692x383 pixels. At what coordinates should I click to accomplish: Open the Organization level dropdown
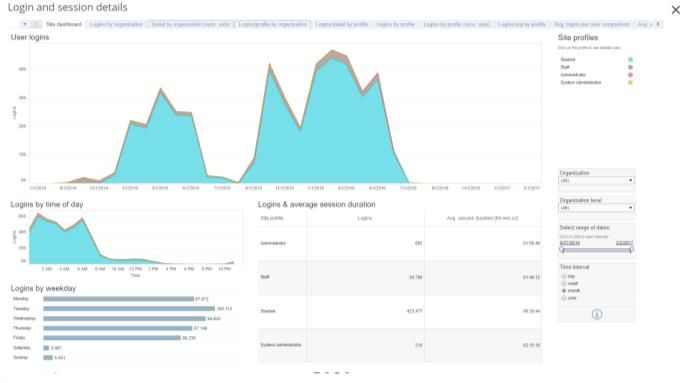pyautogui.click(x=596, y=208)
